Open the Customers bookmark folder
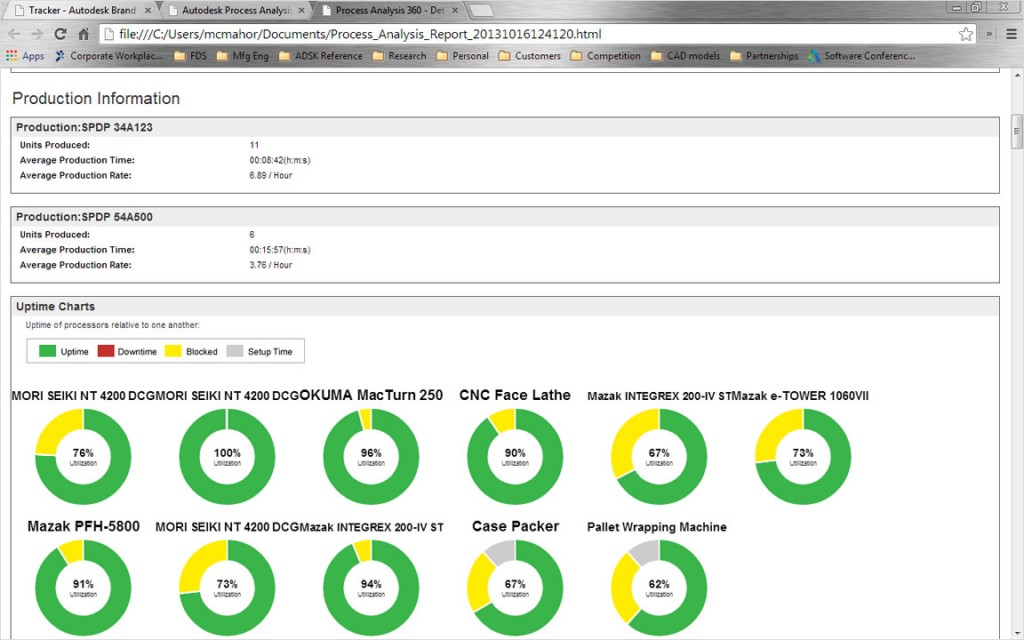1024x640 pixels. (530, 56)
